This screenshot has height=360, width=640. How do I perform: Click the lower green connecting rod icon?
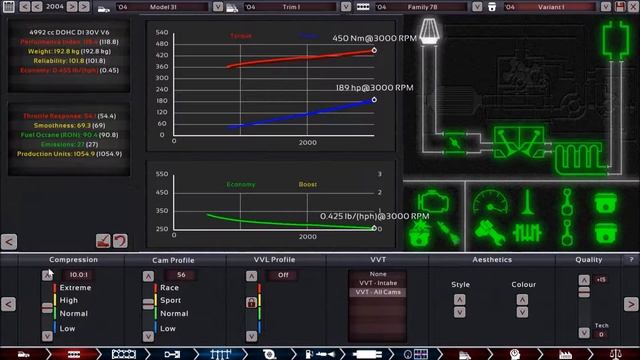567,233
